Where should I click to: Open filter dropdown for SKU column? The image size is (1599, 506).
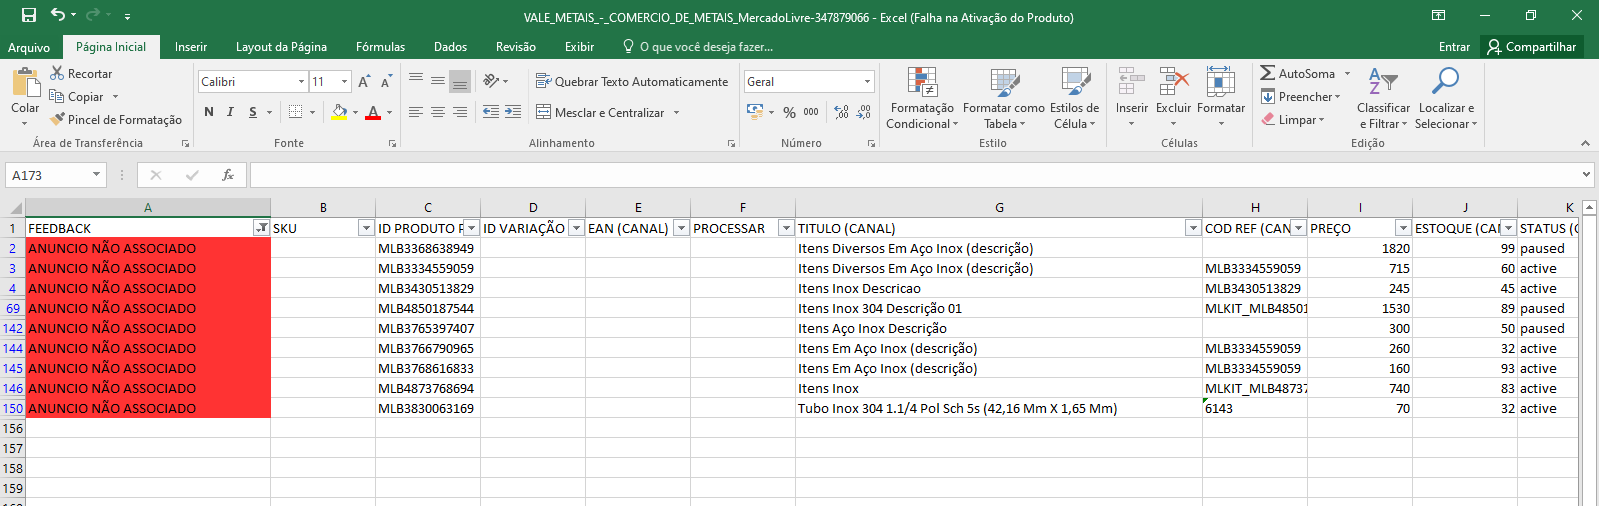(365, 228)
